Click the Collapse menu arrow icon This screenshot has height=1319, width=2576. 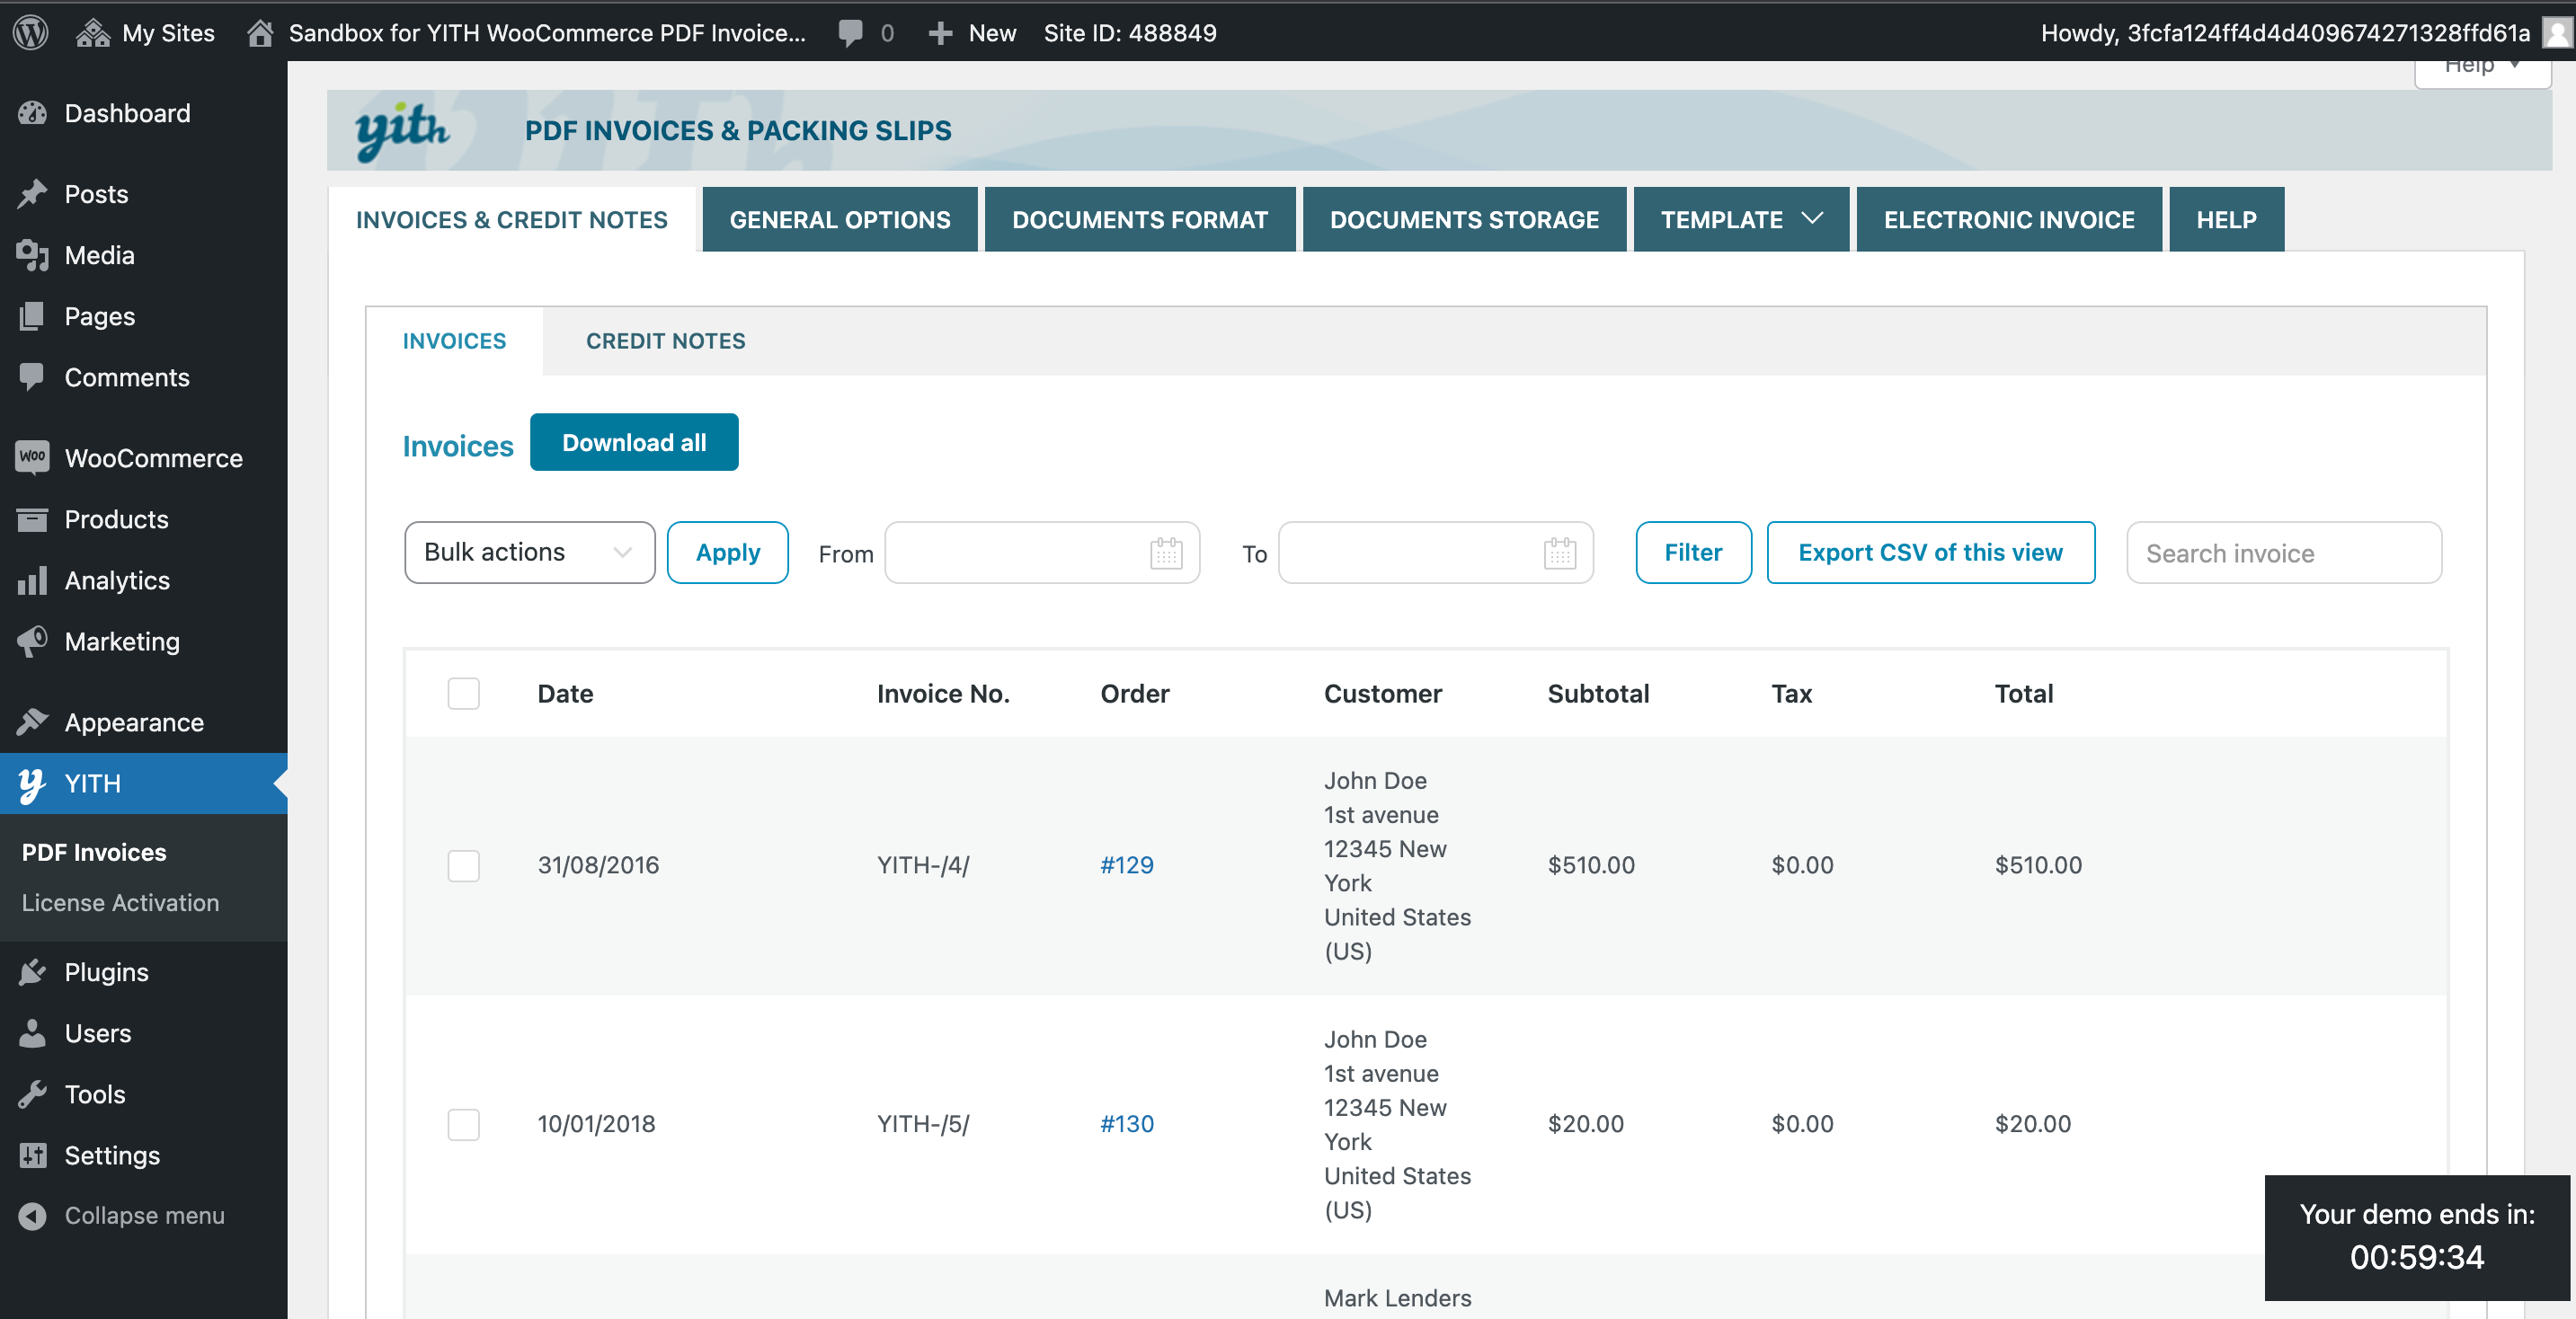pyautogui.click(x=32, y=1215)
